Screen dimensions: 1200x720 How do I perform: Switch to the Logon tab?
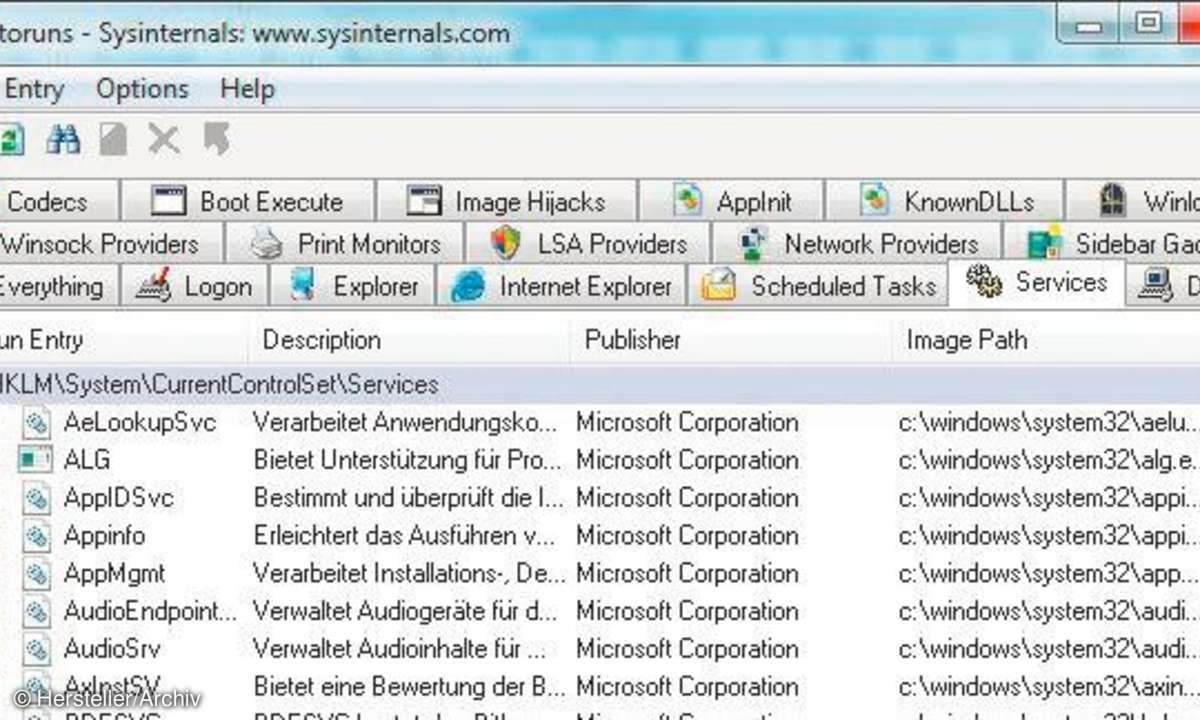tap(195, 287)
